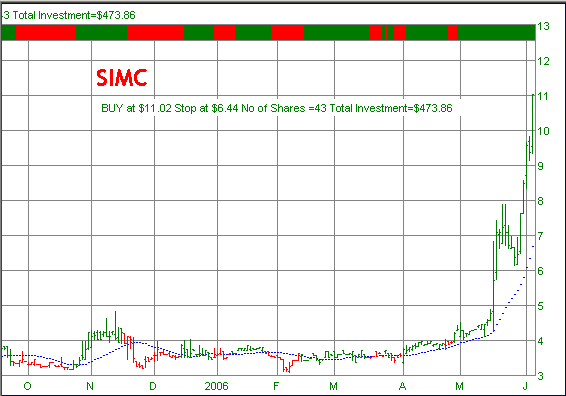The width and height of the screenshot is (566, 396).
Task: Click the N month label on time axis
Action: pyautogui.click(x=90, y=386)
